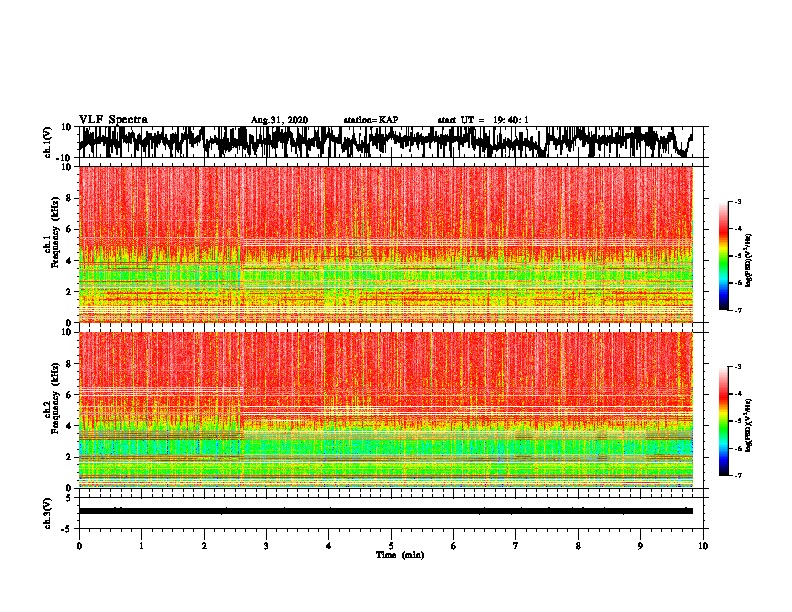This screenshot has width=792, height=612.
Task: Select the log(PSD) title beside ch.2 color bar
Action: pos(749,425)
